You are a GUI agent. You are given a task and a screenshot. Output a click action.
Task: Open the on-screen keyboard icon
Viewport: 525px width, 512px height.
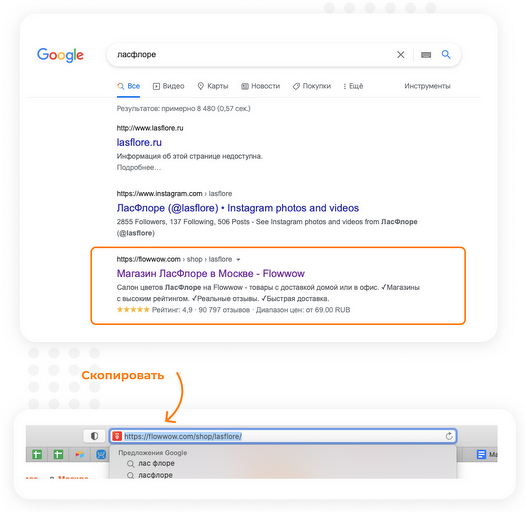[426, 55]
